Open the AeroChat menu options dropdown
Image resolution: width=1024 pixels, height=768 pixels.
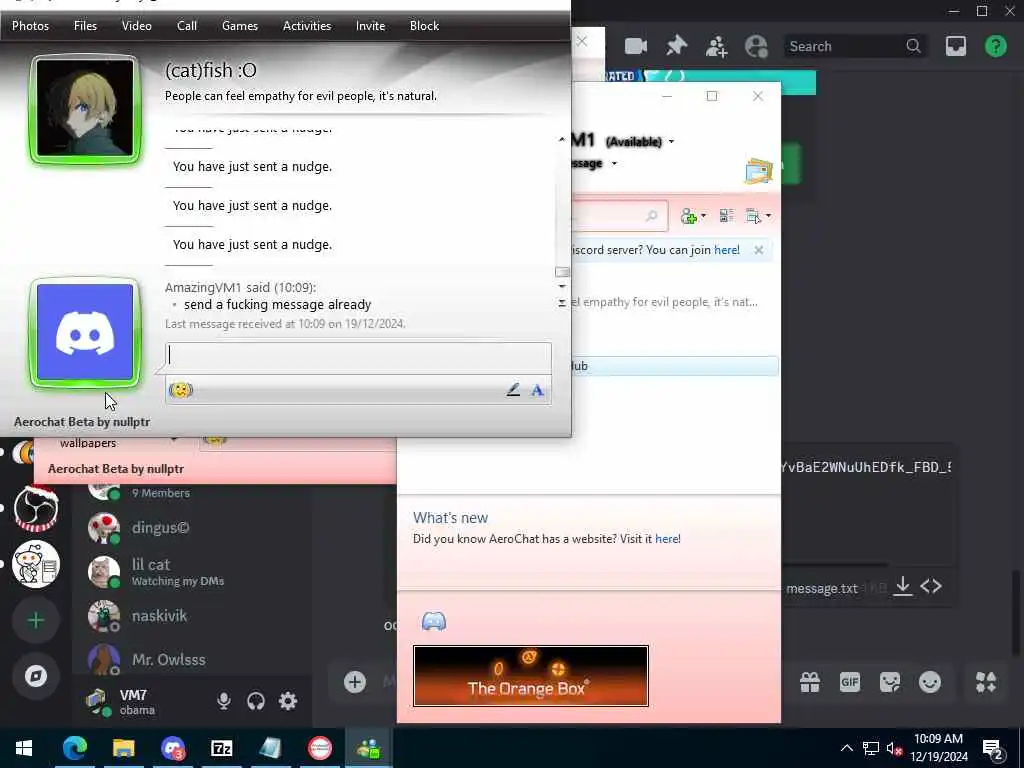[x=758, y=216]
